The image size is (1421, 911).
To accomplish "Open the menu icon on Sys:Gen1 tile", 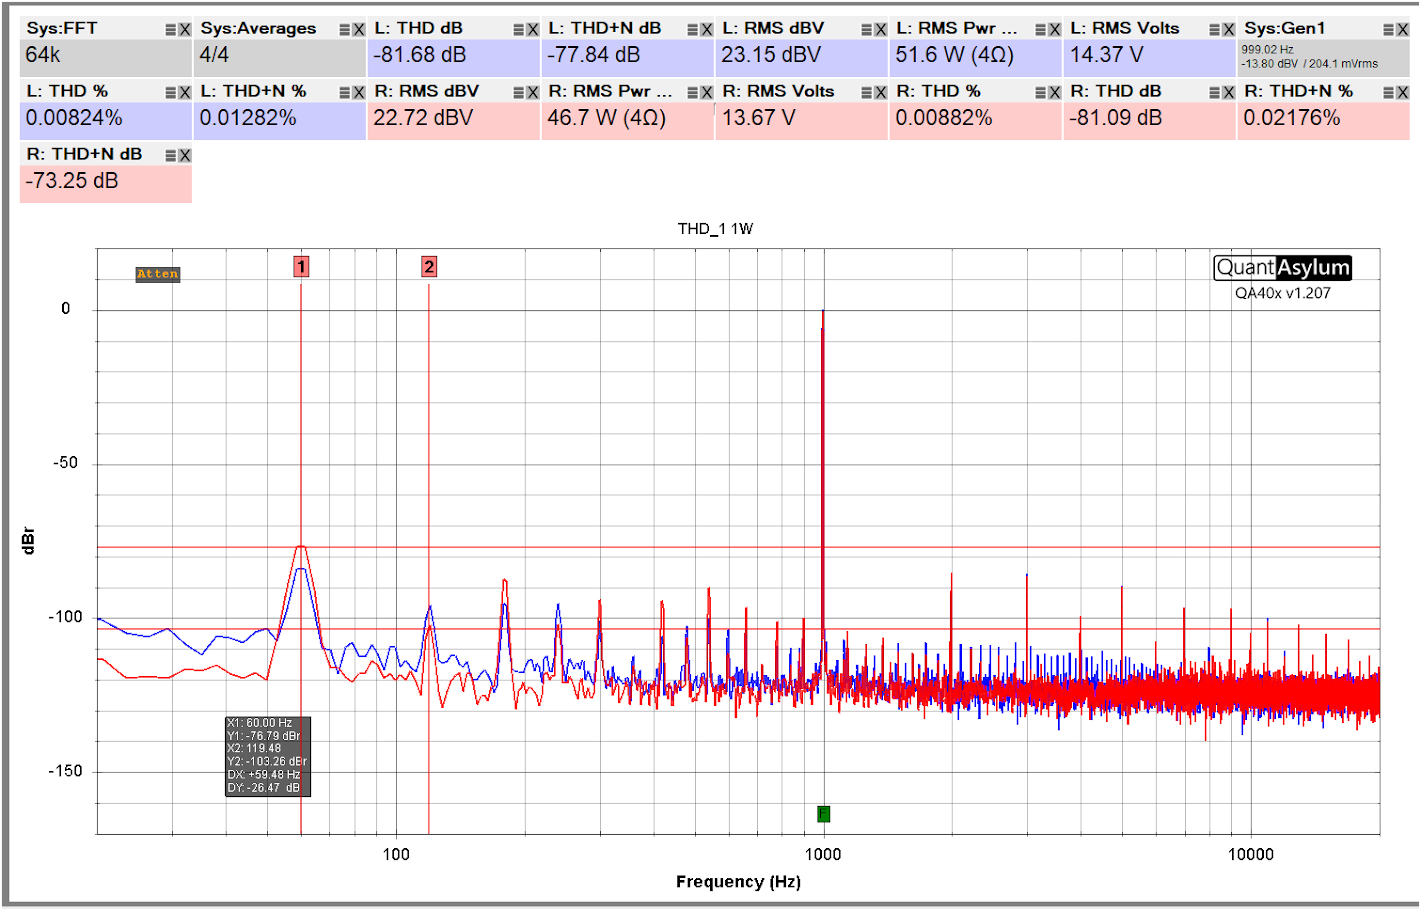I will tap(1389, 30).
